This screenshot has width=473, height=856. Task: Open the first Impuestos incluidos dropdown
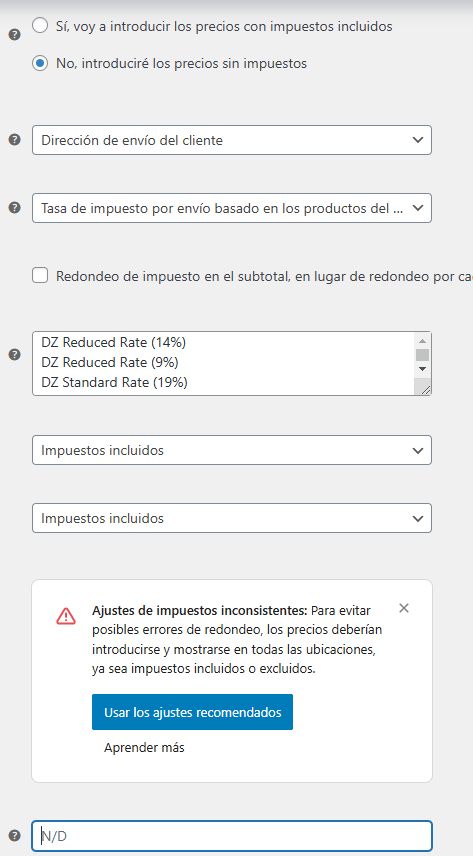coord(232,450)
